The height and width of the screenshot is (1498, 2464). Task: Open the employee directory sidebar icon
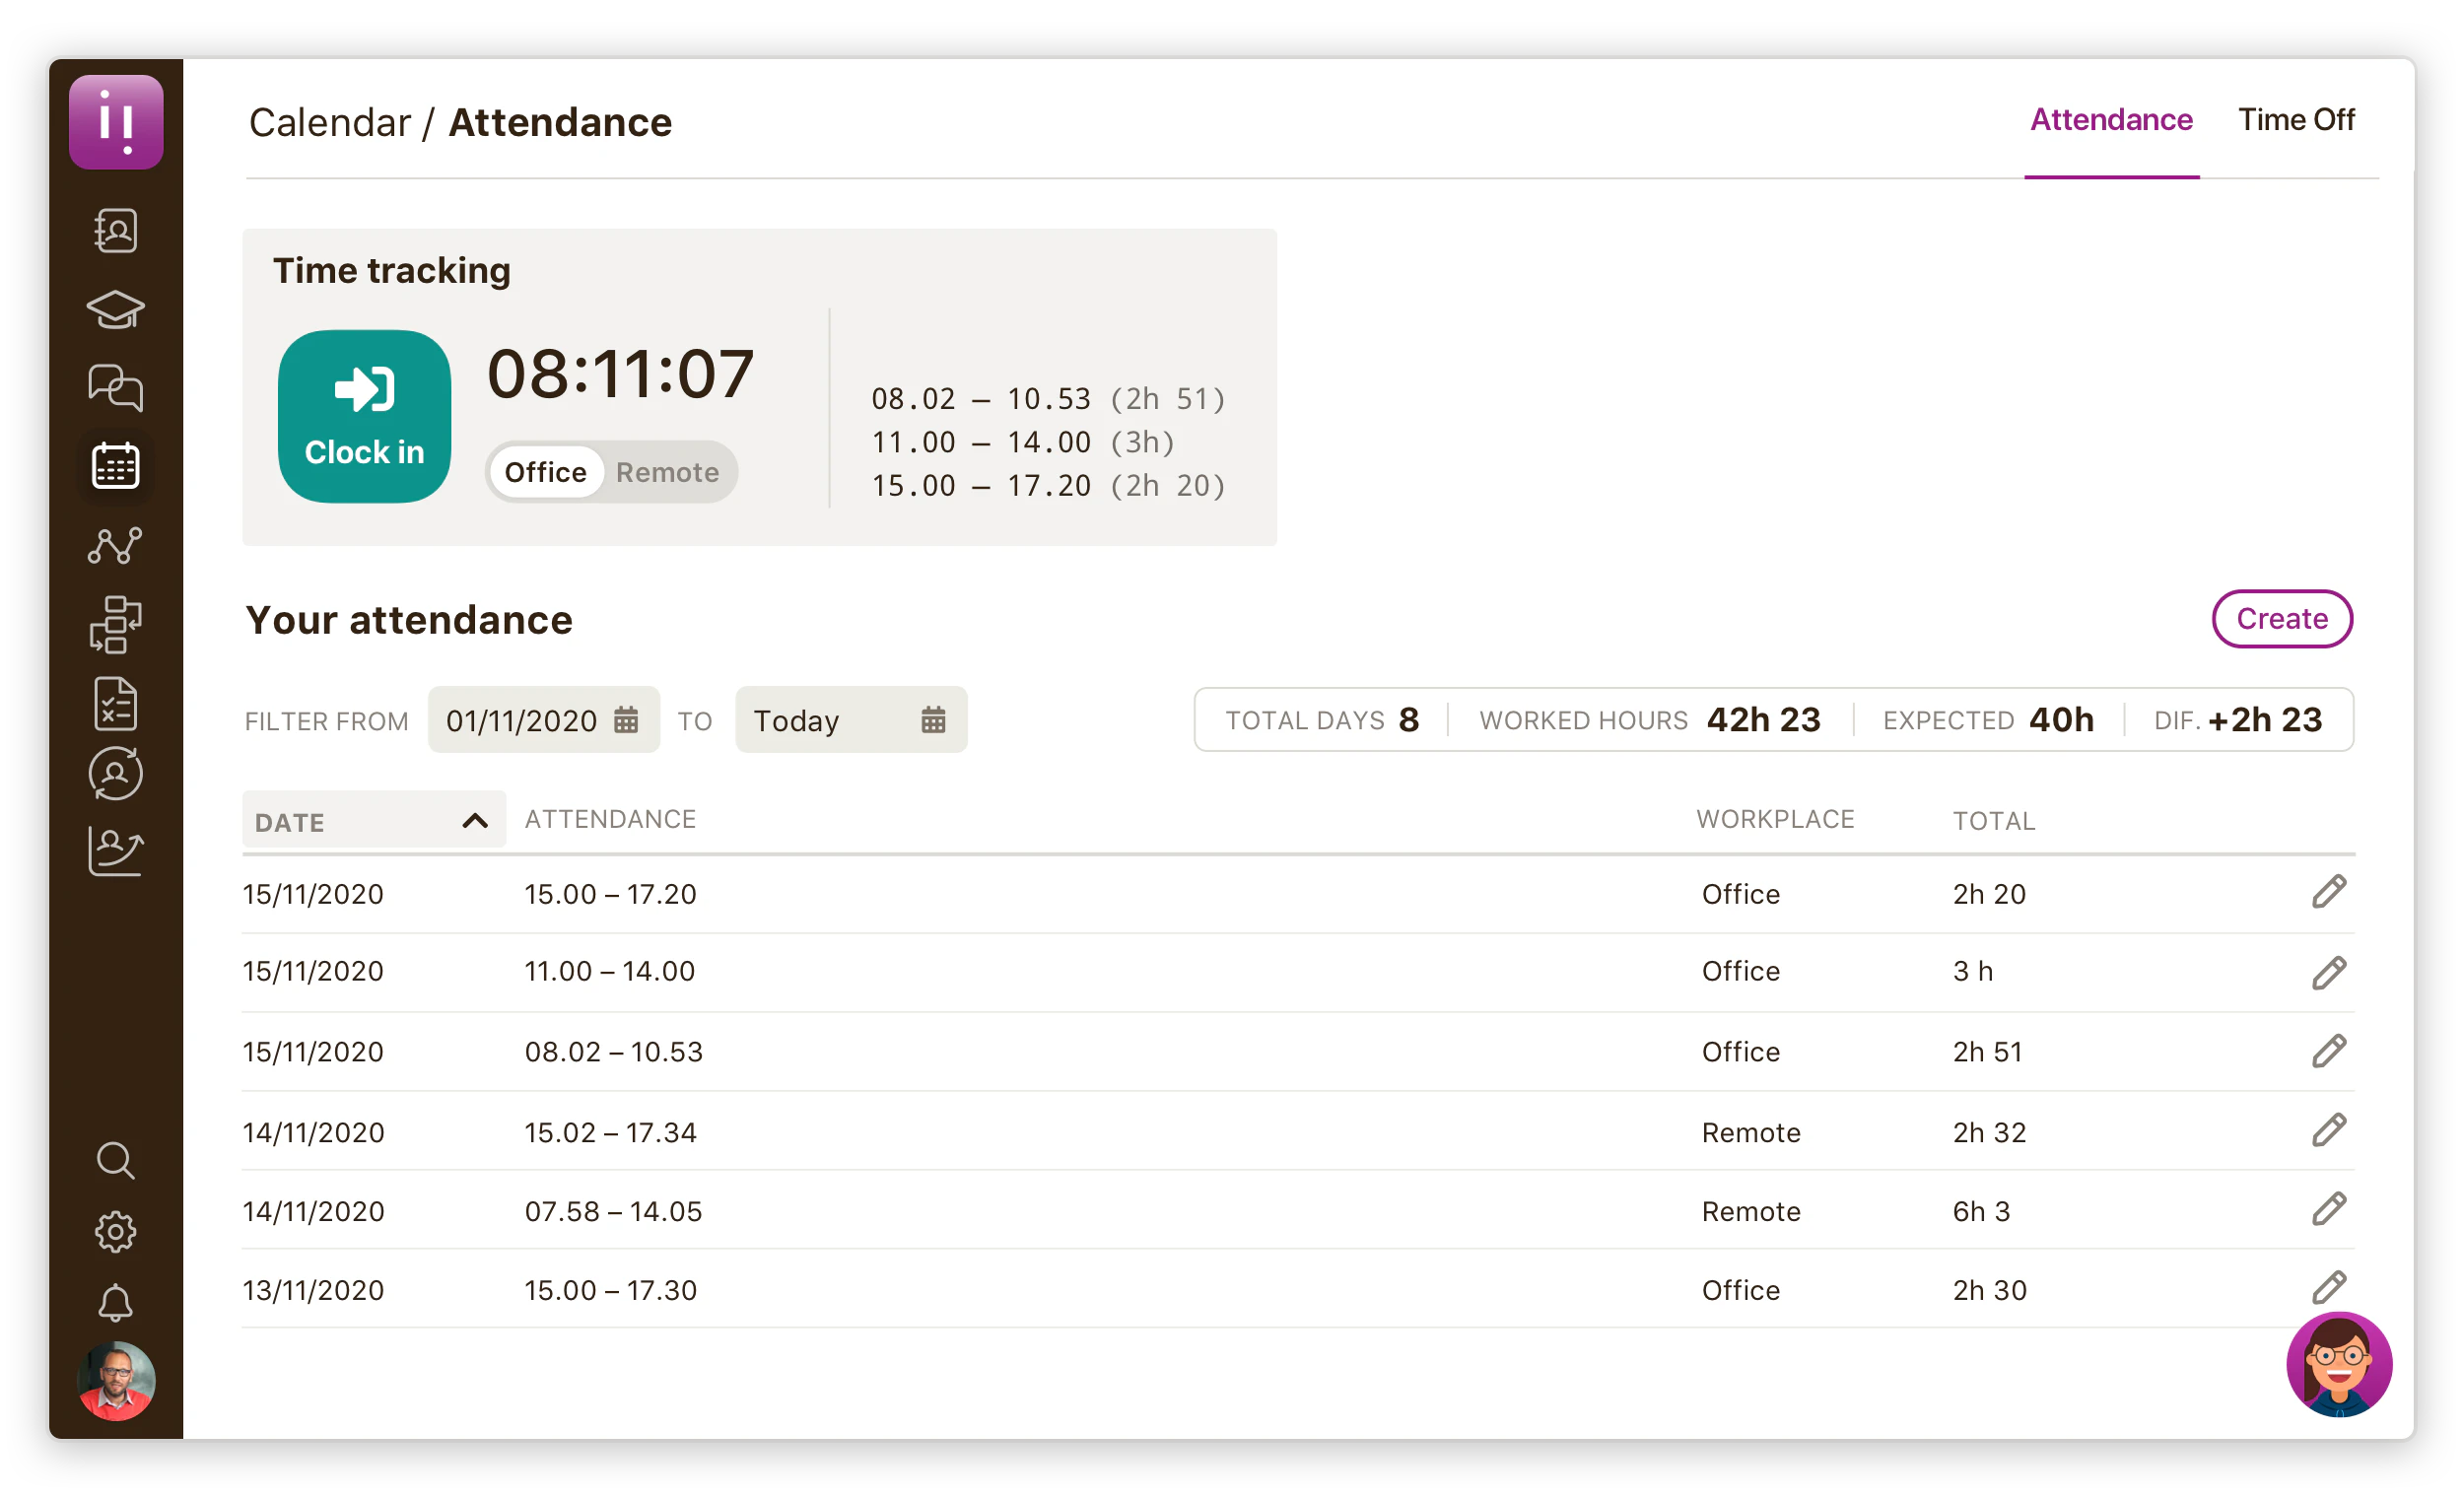point(115,230)
